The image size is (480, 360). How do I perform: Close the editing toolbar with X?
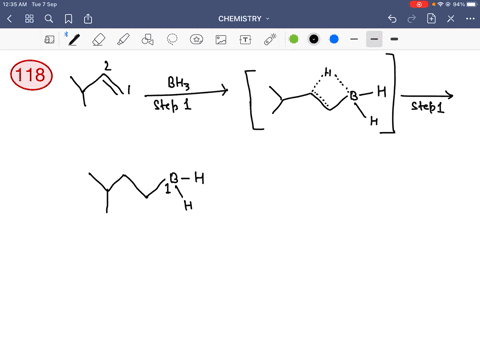click(x=451, y=19)
